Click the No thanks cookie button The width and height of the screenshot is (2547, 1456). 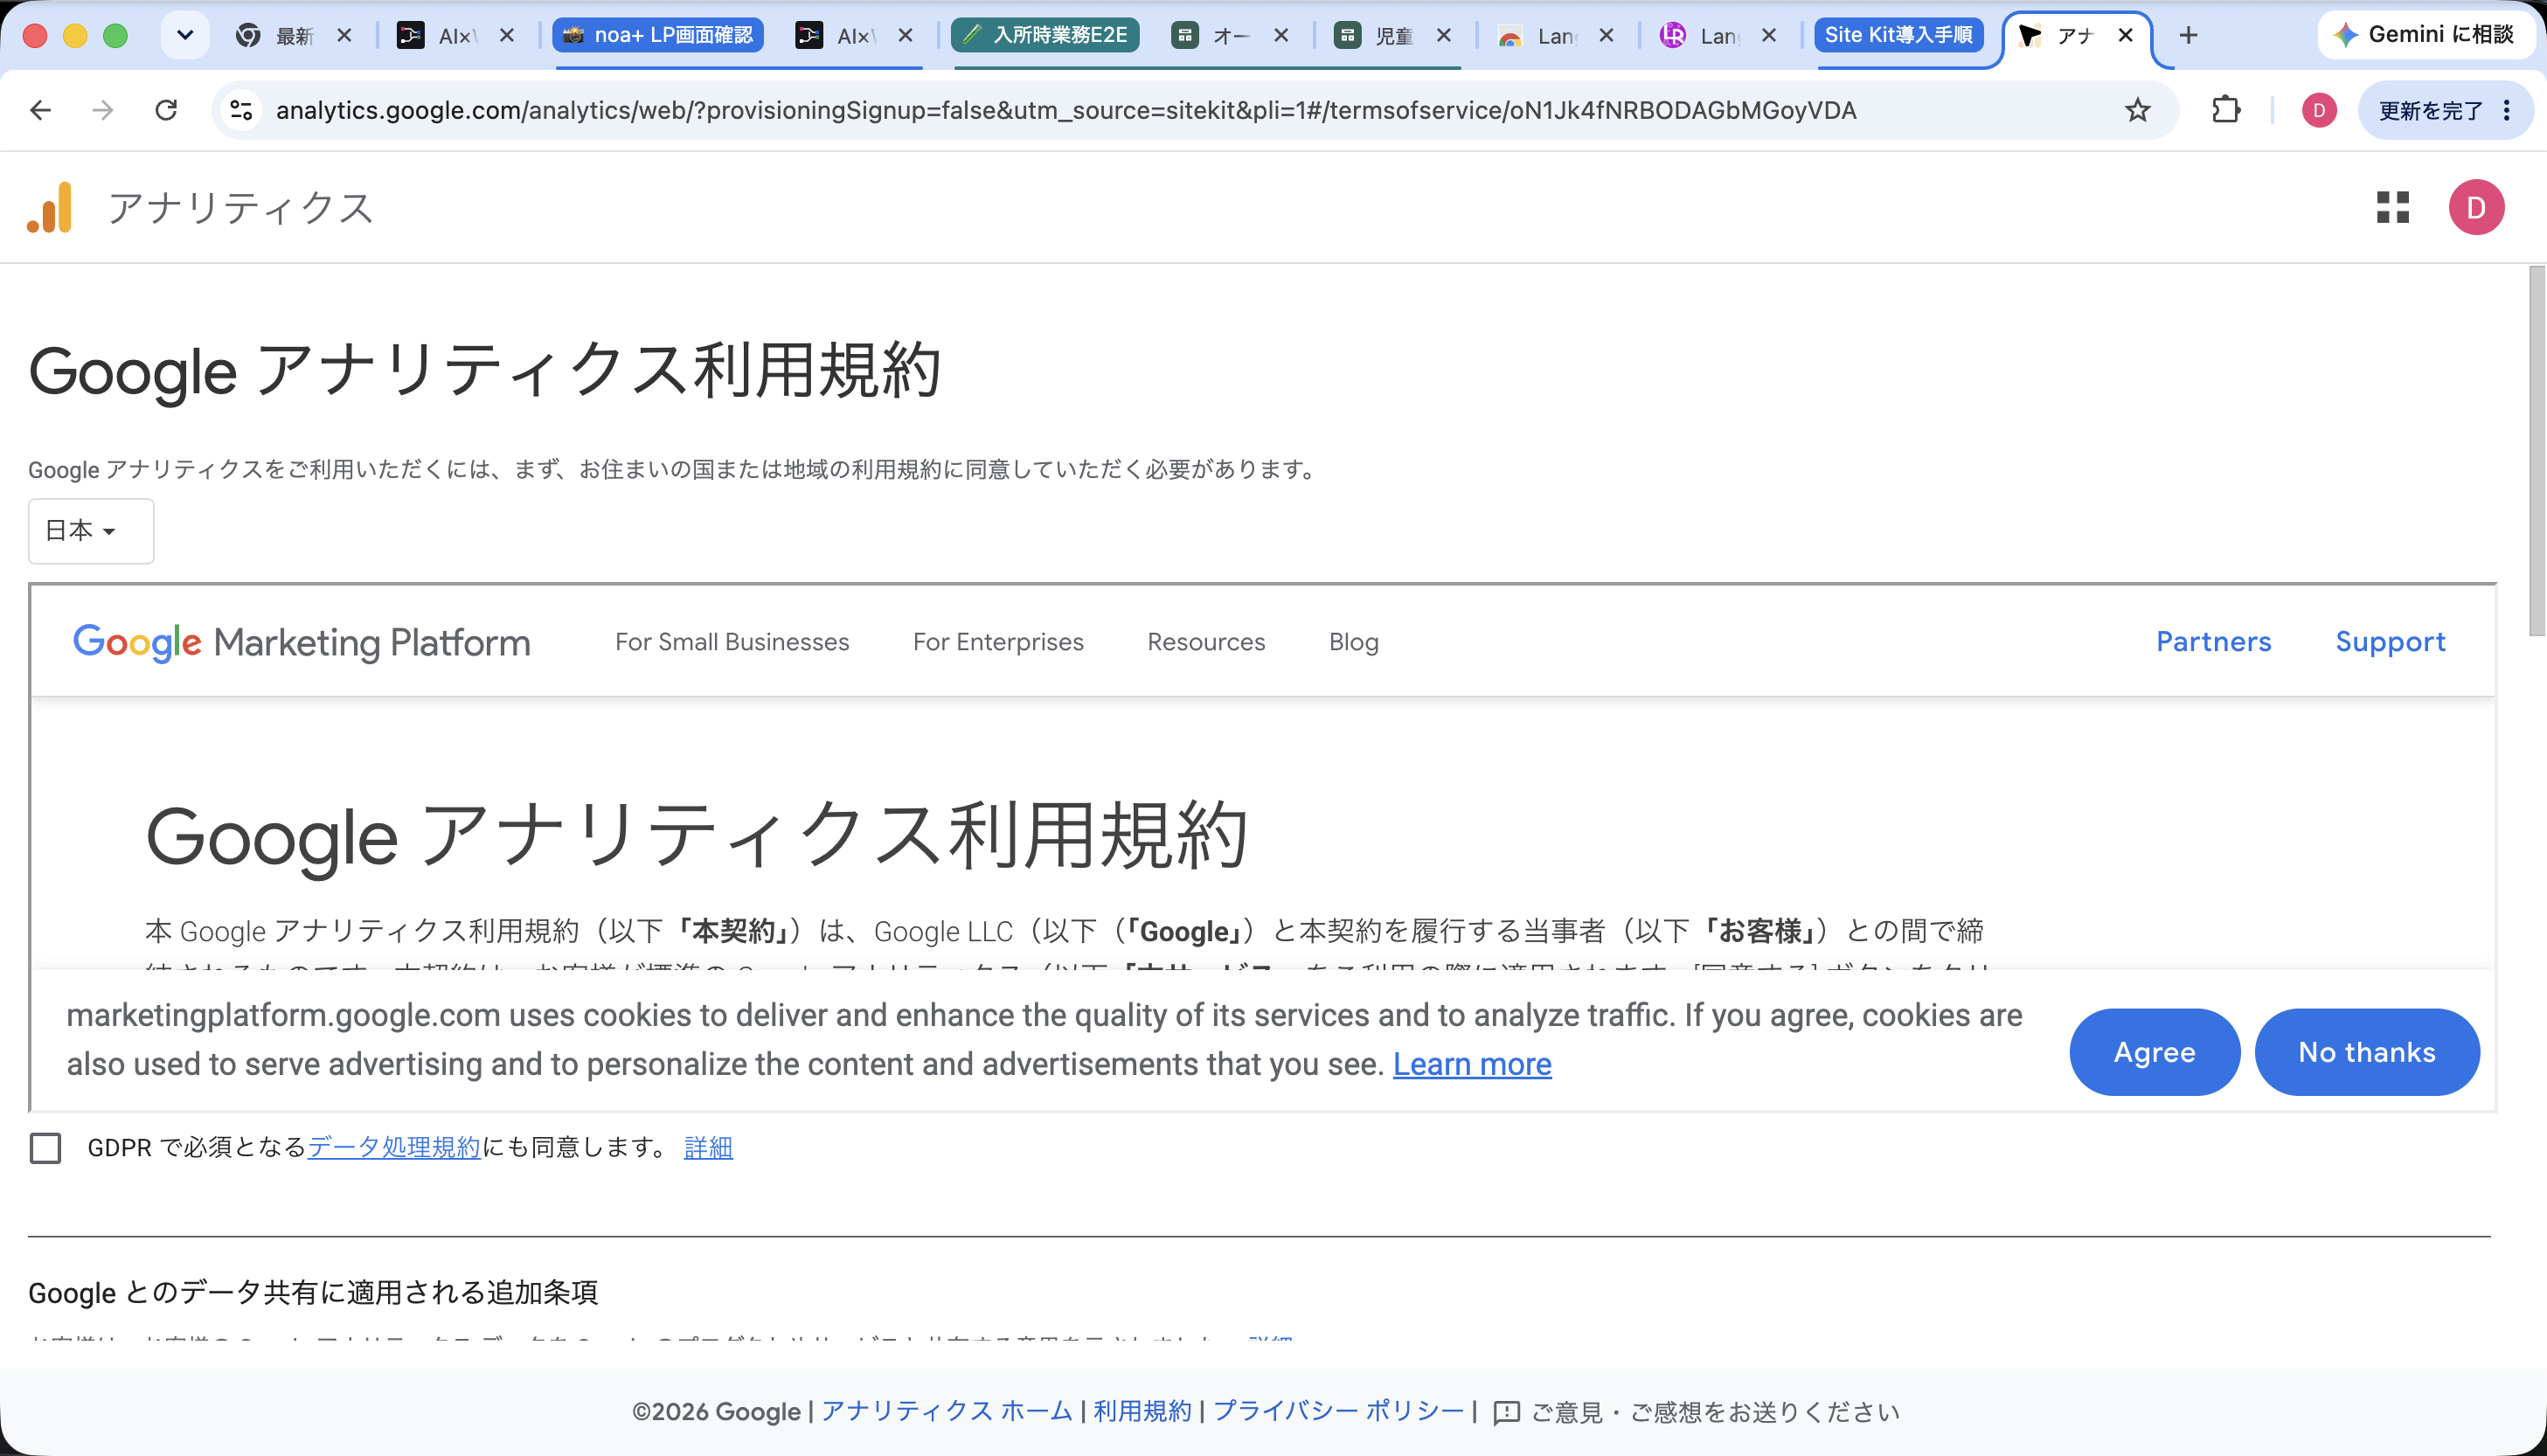click(2367, 1052)
